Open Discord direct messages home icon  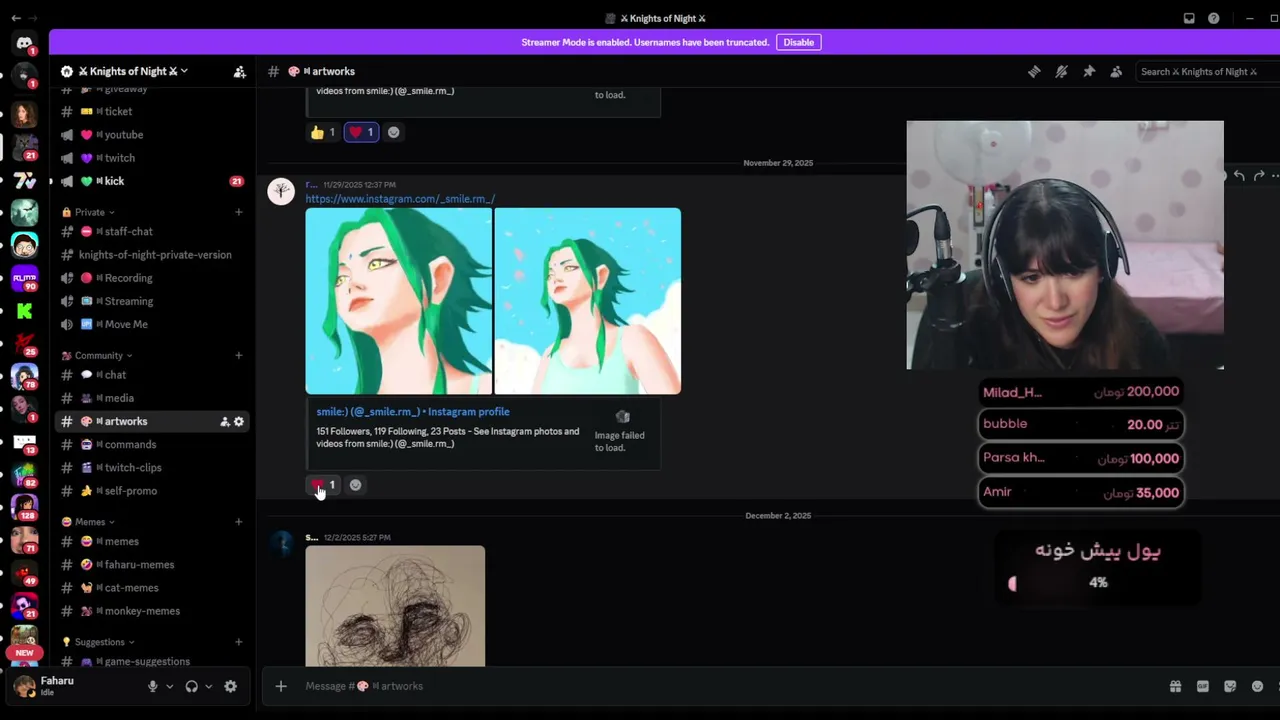point(25,43)
